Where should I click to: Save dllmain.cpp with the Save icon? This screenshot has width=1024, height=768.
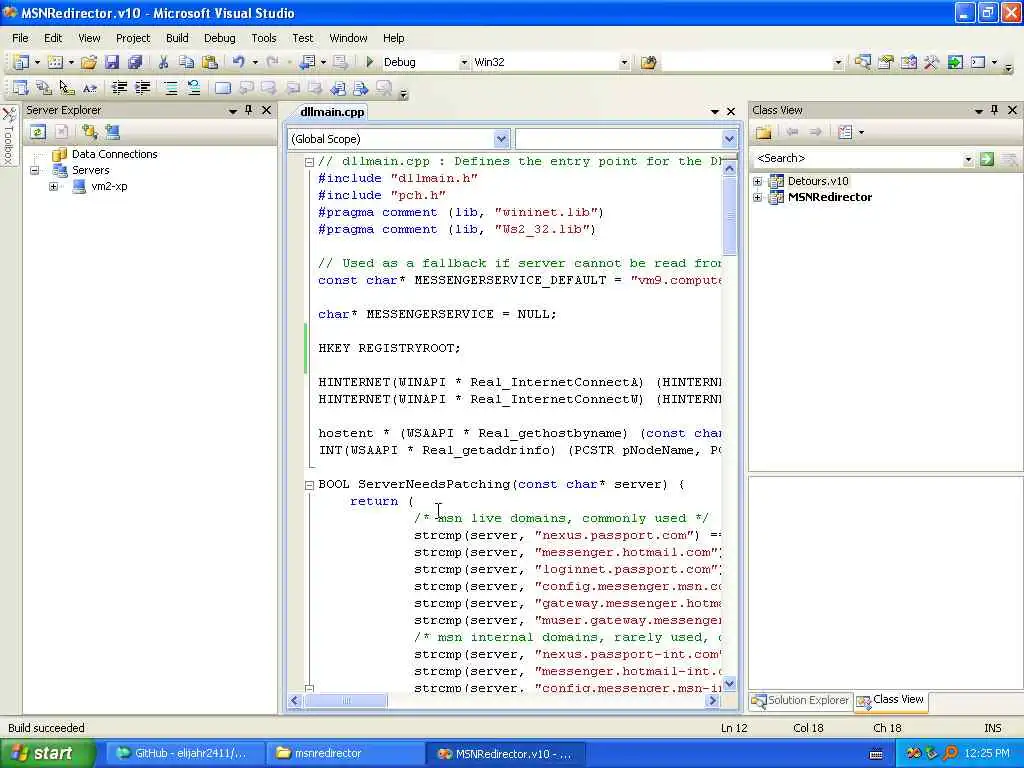pyautogui.click(x=112, y=62)
